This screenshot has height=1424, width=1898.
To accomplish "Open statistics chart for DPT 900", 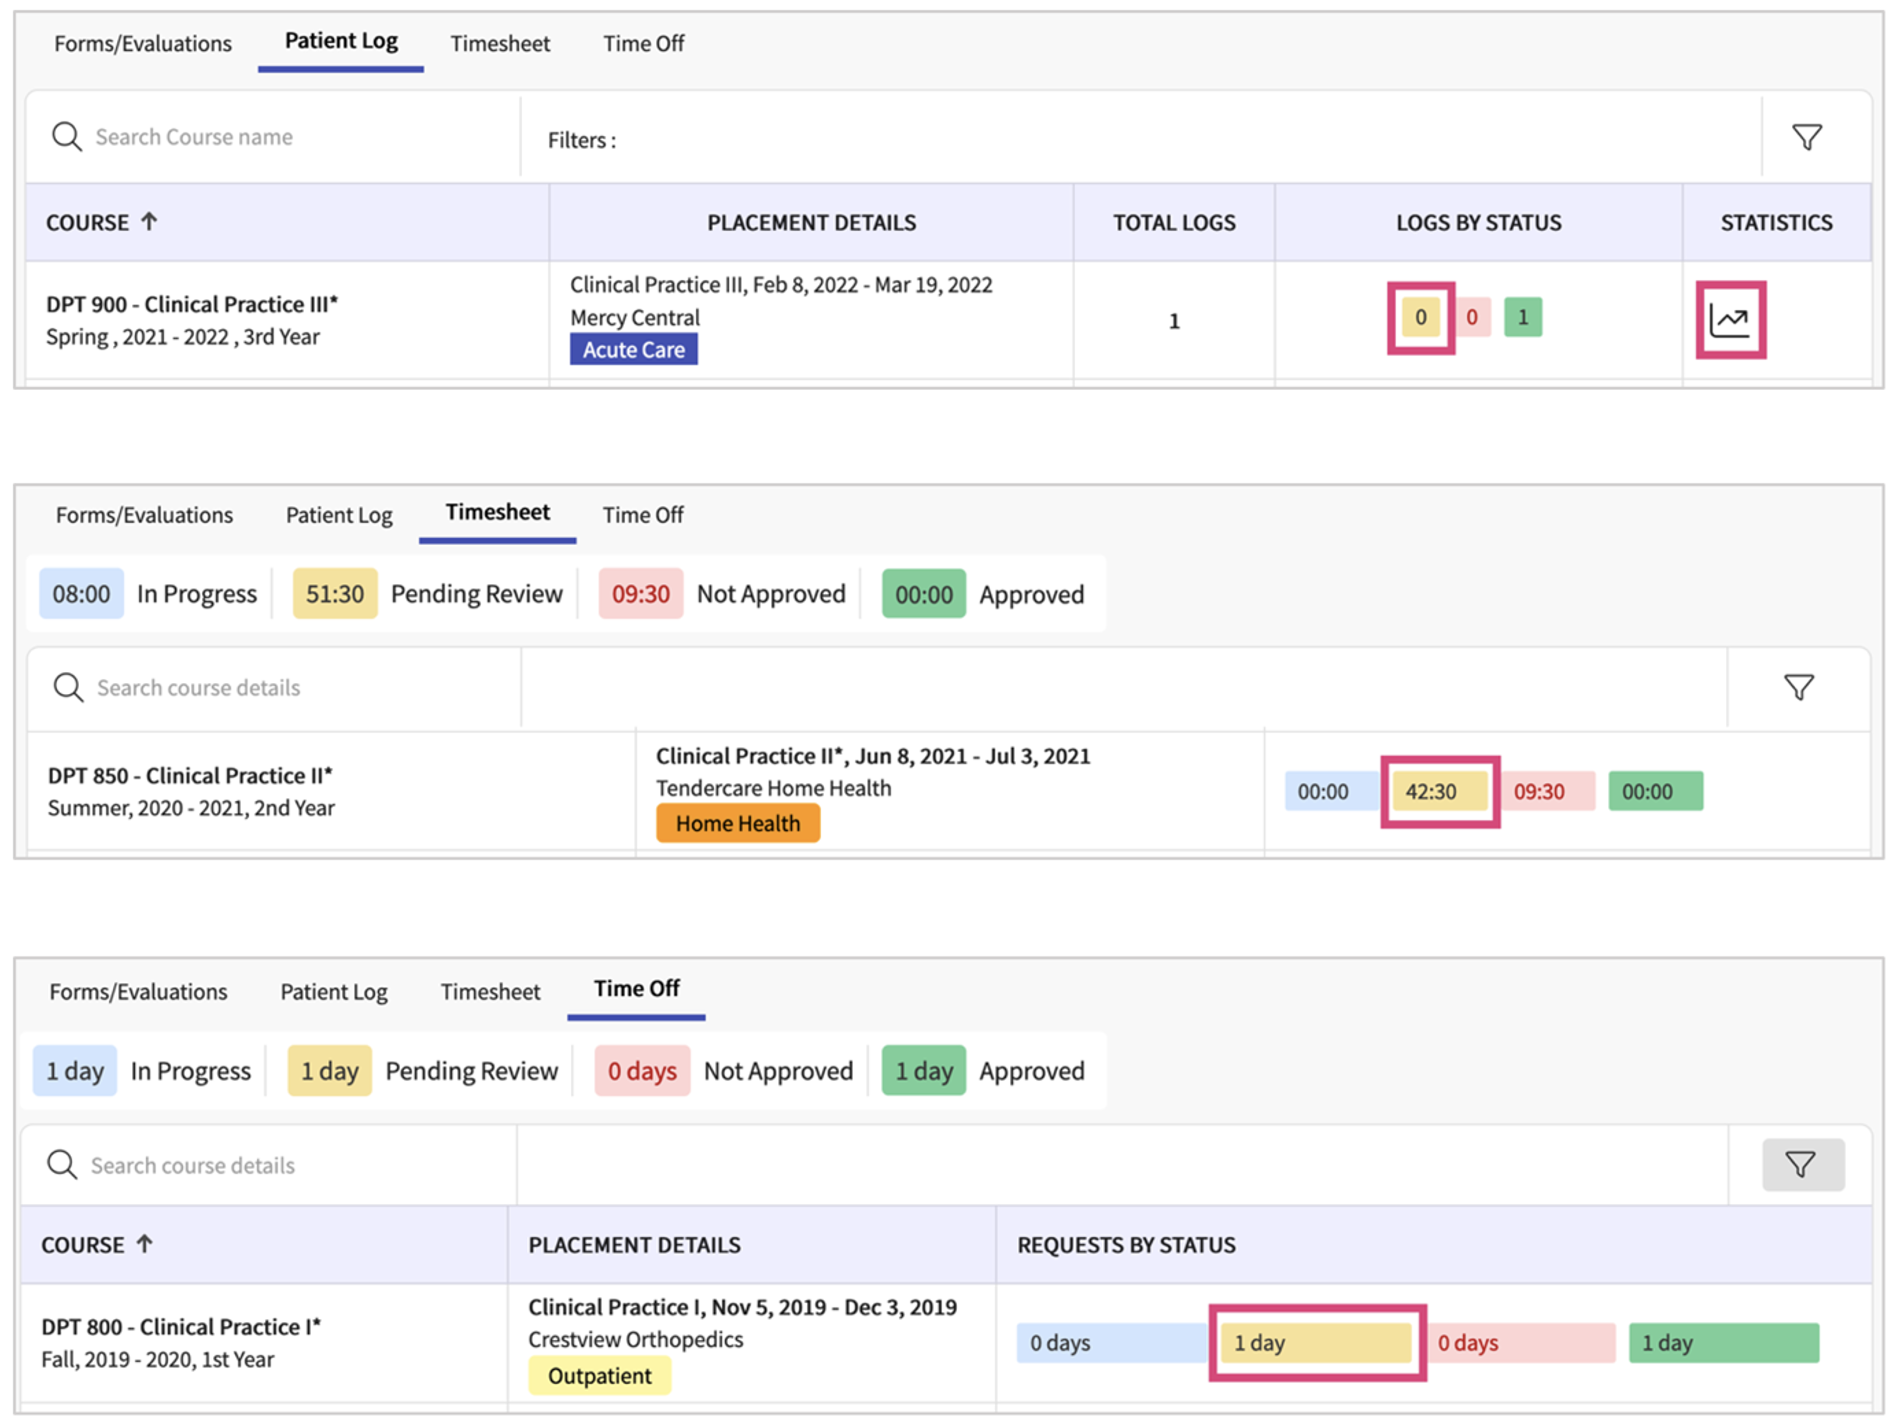I will pyautogui.click(x=1730, y=320).
